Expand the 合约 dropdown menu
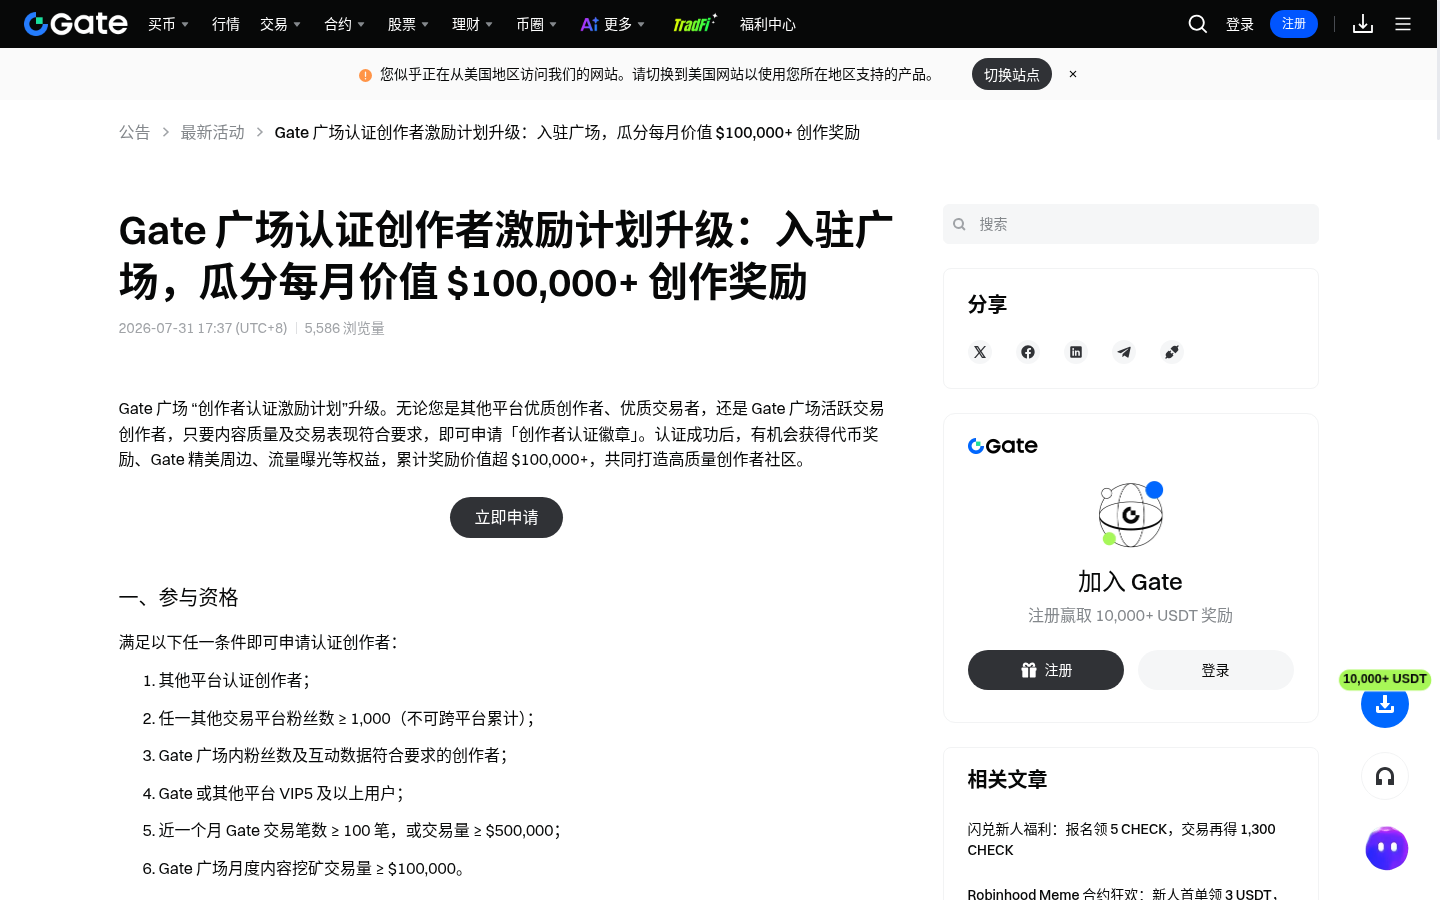1440x900 pixels. coord(344,24)
